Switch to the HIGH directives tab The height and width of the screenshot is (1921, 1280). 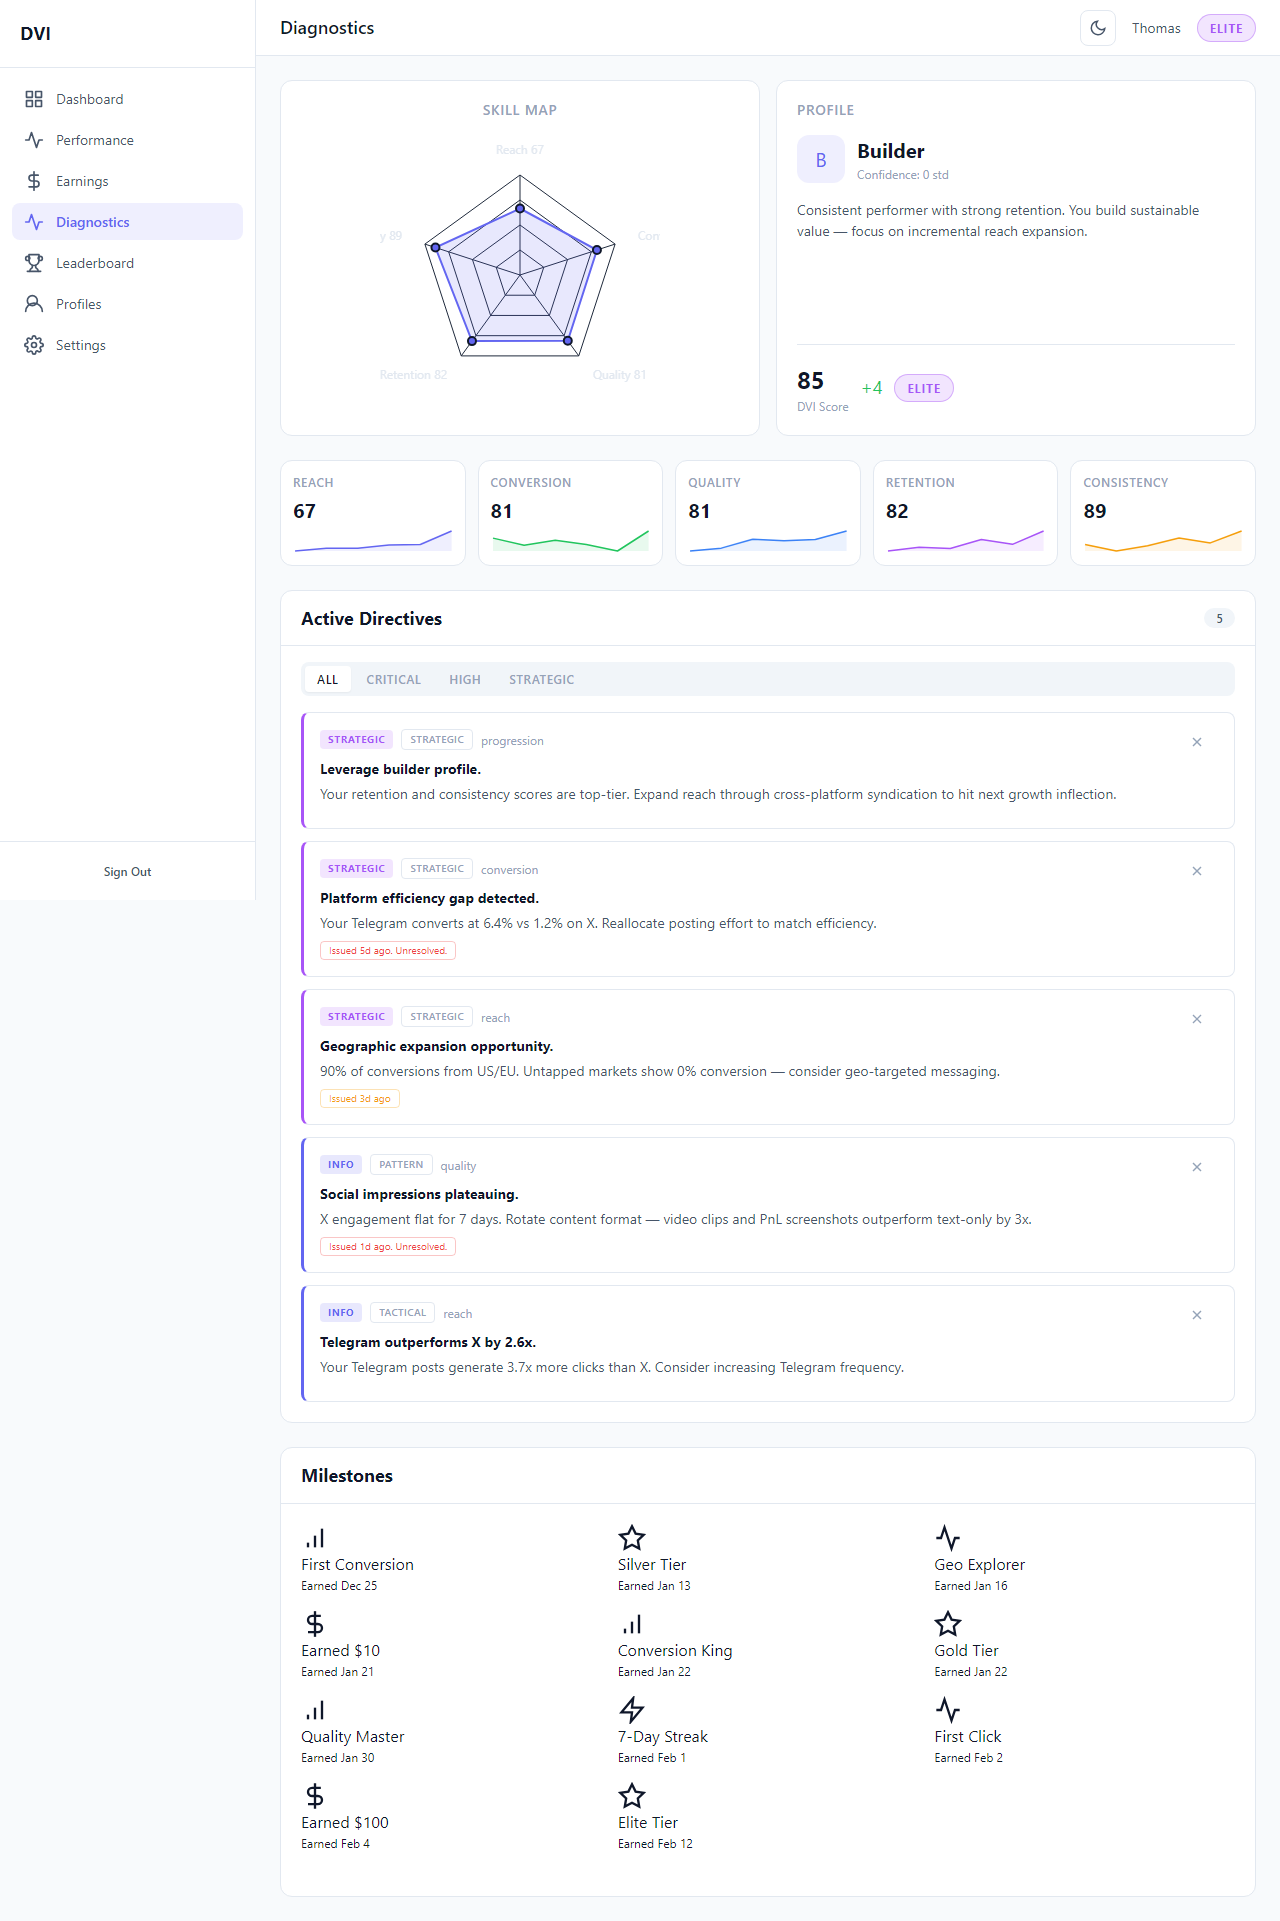click(x=465, y=680)
